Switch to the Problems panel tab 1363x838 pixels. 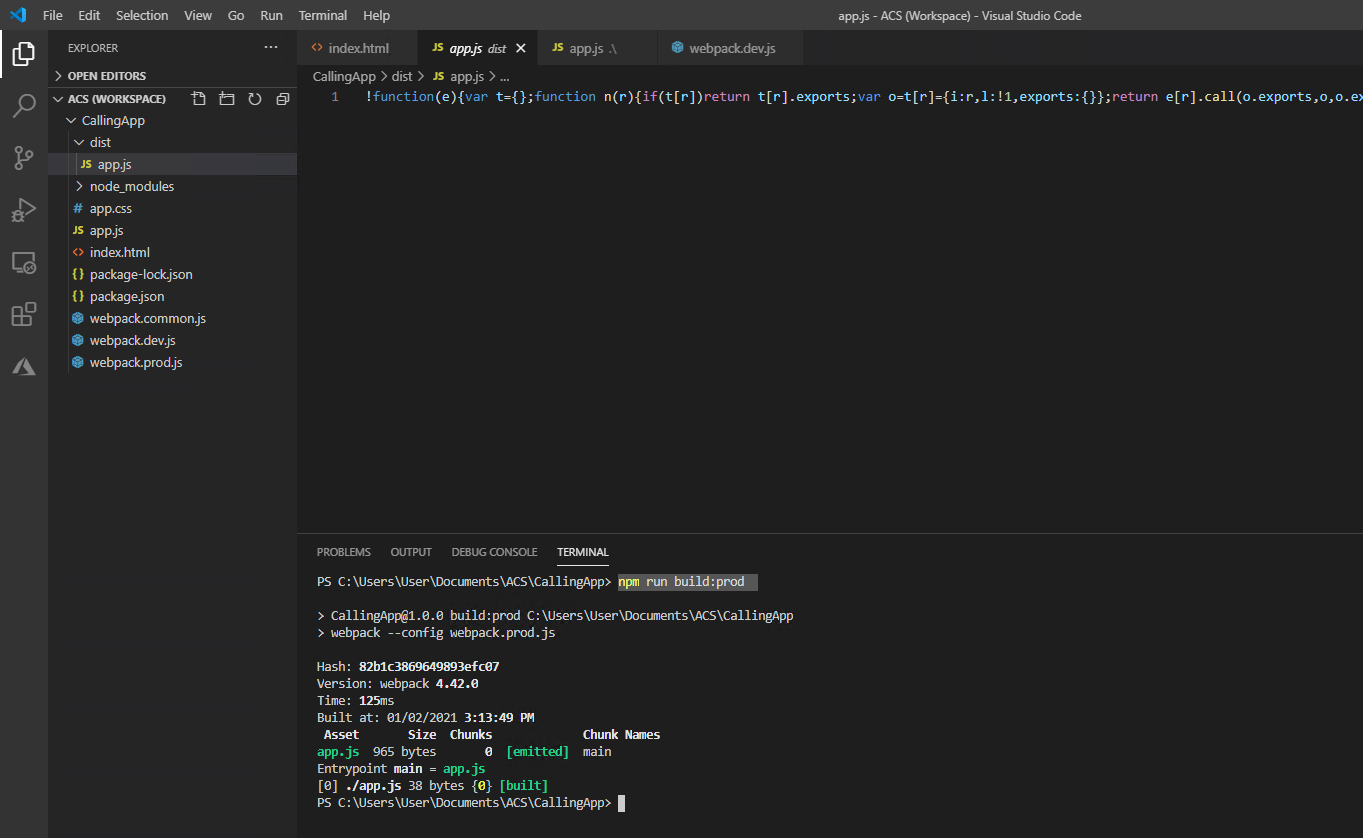click(343, 552)
